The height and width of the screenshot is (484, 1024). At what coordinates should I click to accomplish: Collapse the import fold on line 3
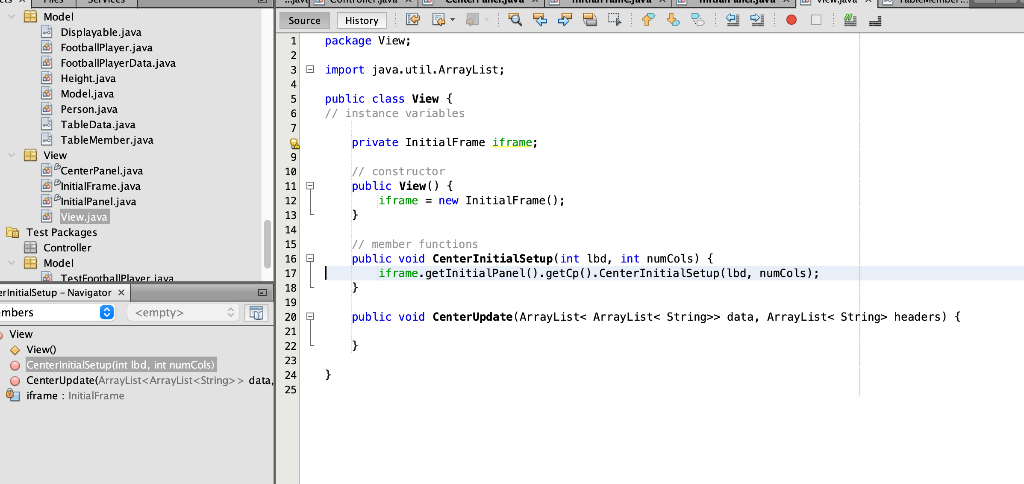310,69
